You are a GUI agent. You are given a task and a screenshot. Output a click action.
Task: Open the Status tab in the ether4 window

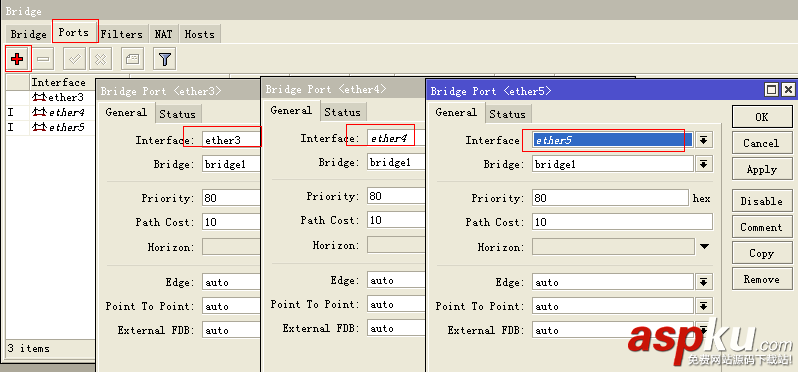343,112
